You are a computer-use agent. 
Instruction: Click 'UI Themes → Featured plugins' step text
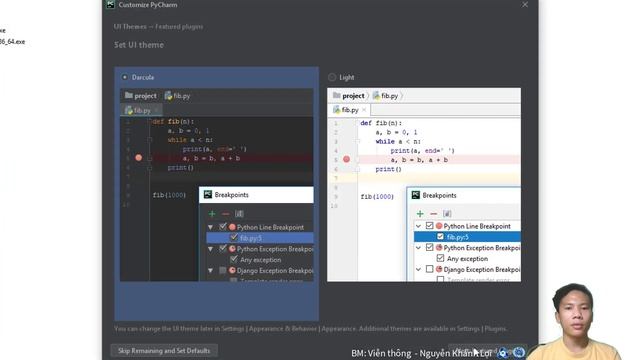click(x=158, y=27)
